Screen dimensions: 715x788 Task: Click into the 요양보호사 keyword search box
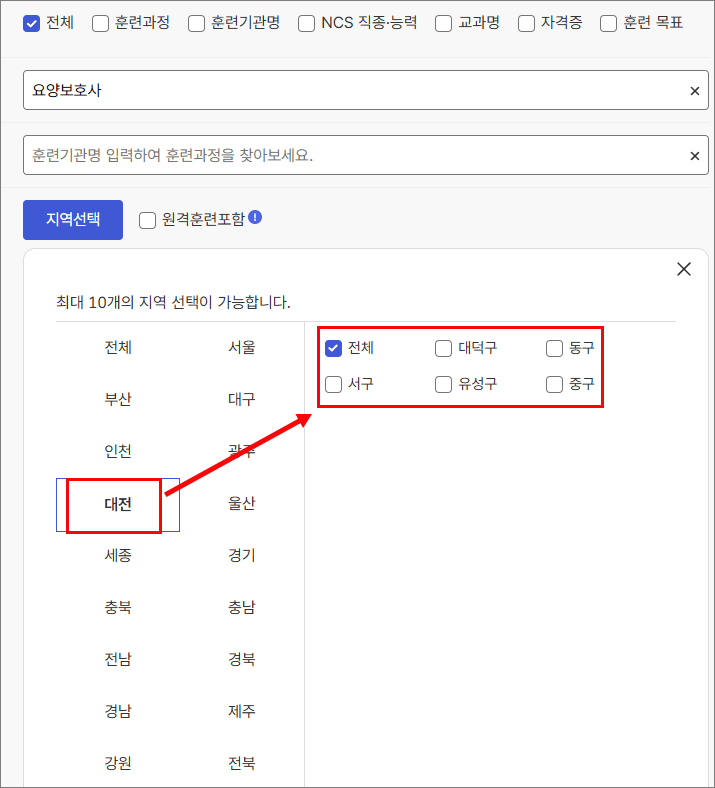[x=350, y=91]
